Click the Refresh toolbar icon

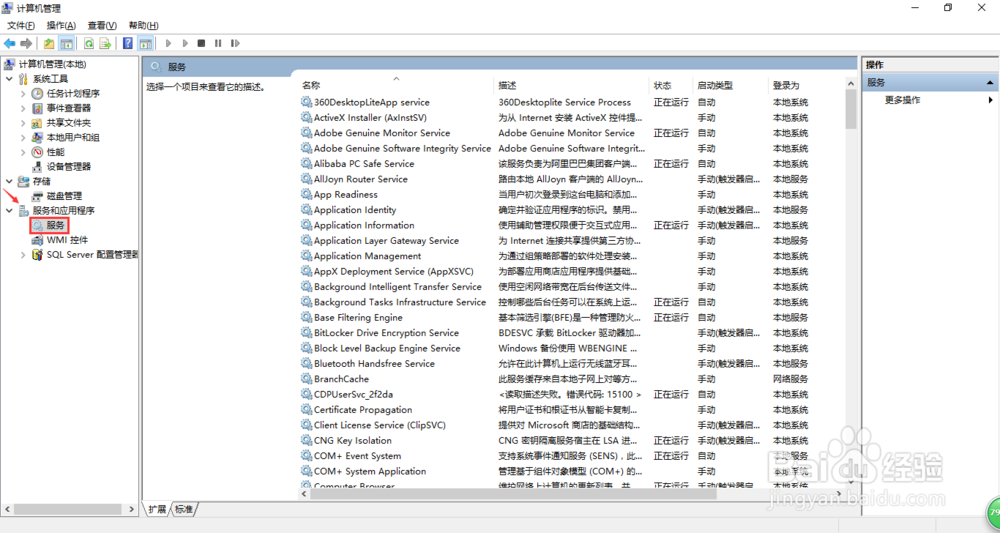click(89, 43)
